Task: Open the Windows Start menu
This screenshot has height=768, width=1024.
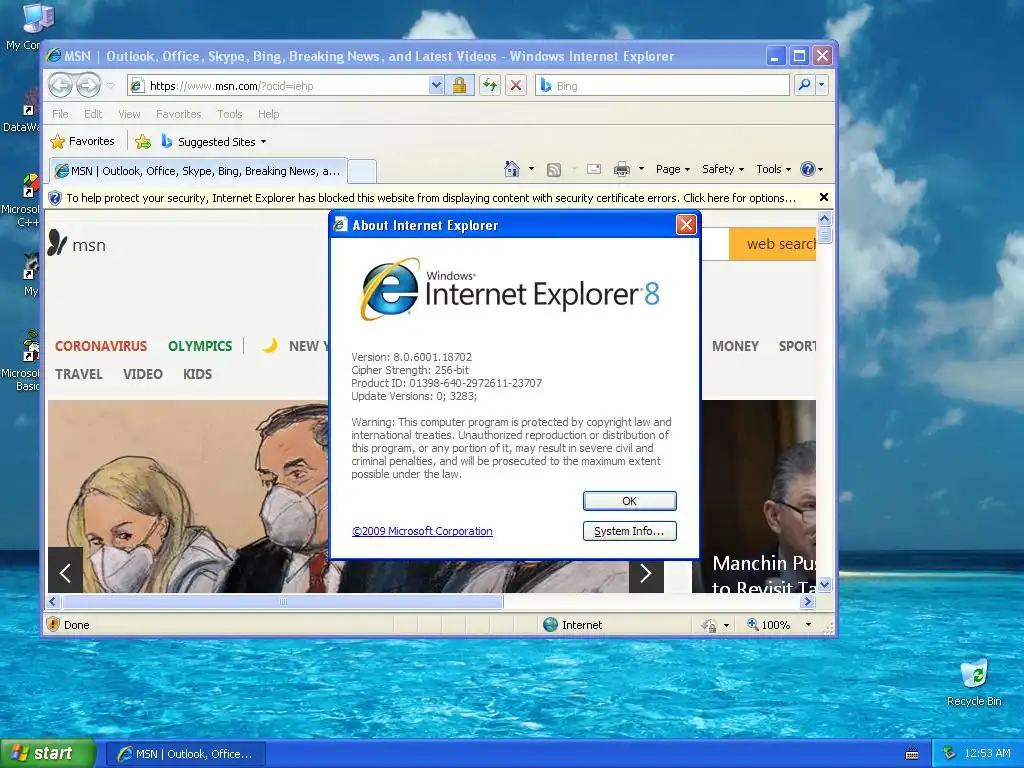Action: pyautogui.click(x=48, y=754)
